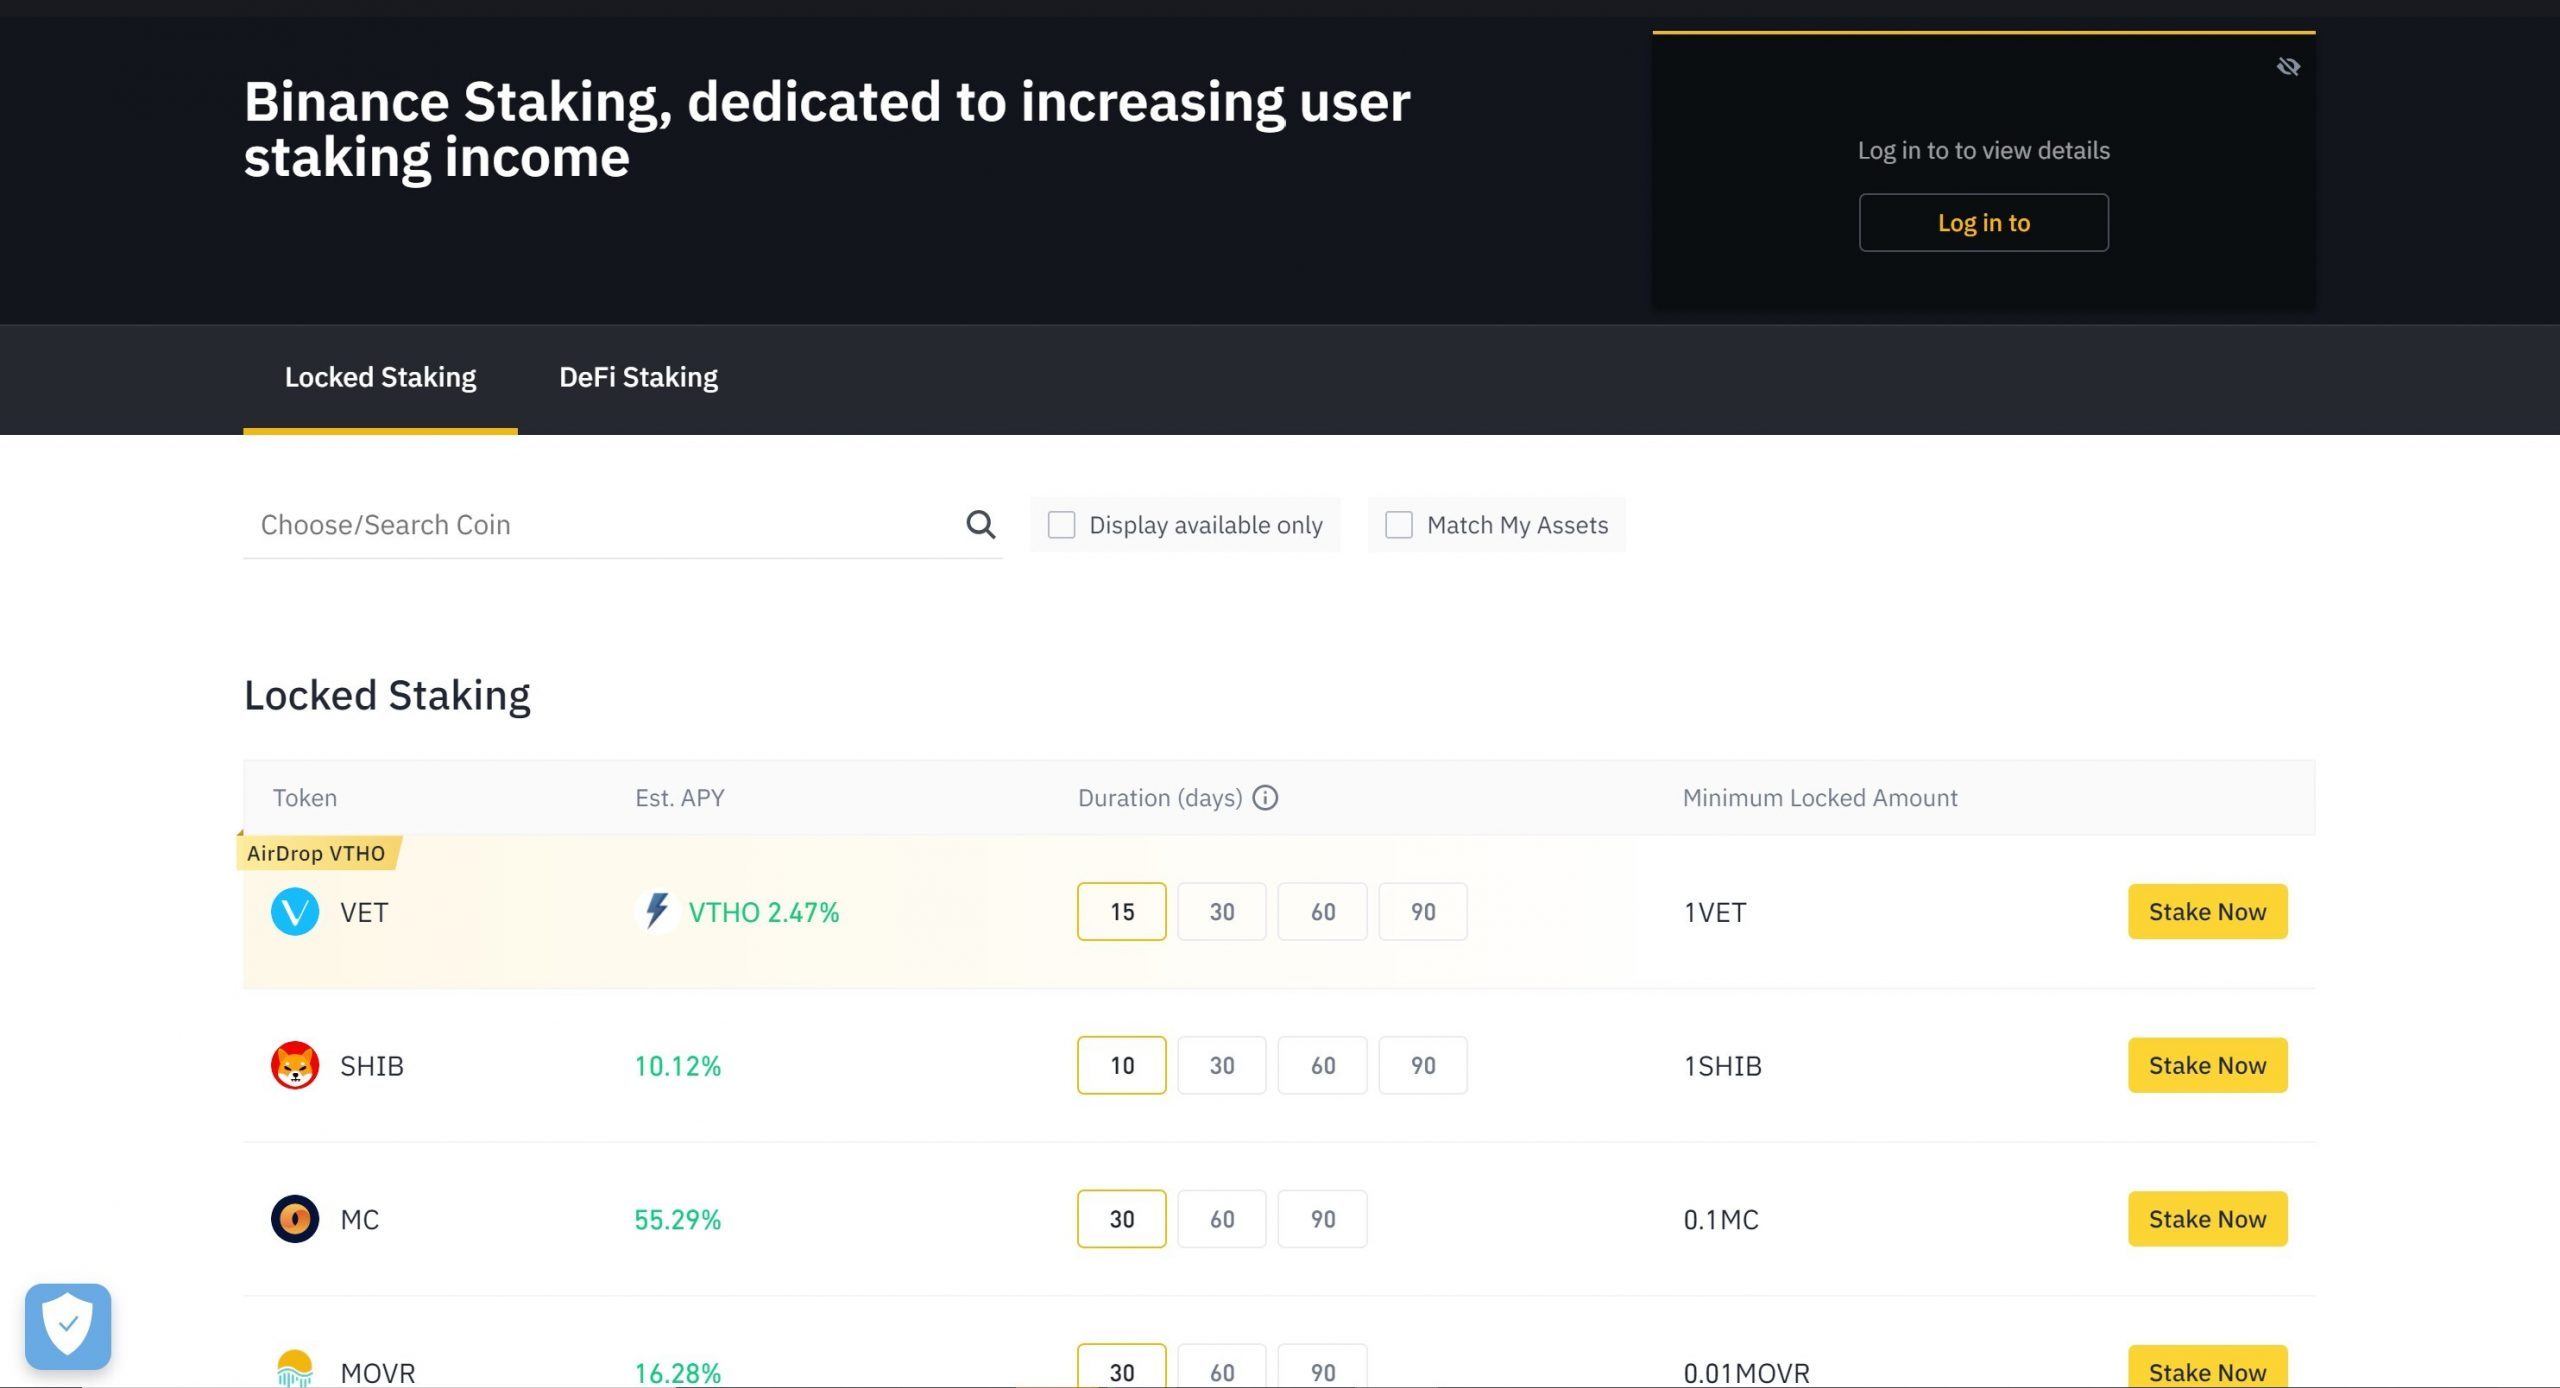
Task: Click the VTHO 2.47% APY value
Action: (x=764, y=912)
